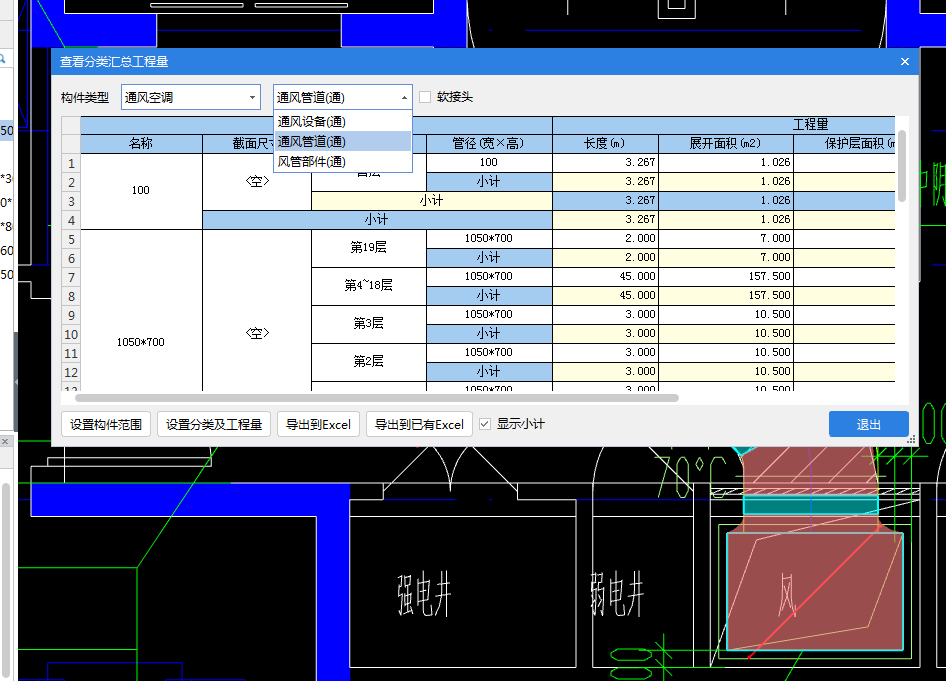Click the 第19层 floor cell

(369, 248)
